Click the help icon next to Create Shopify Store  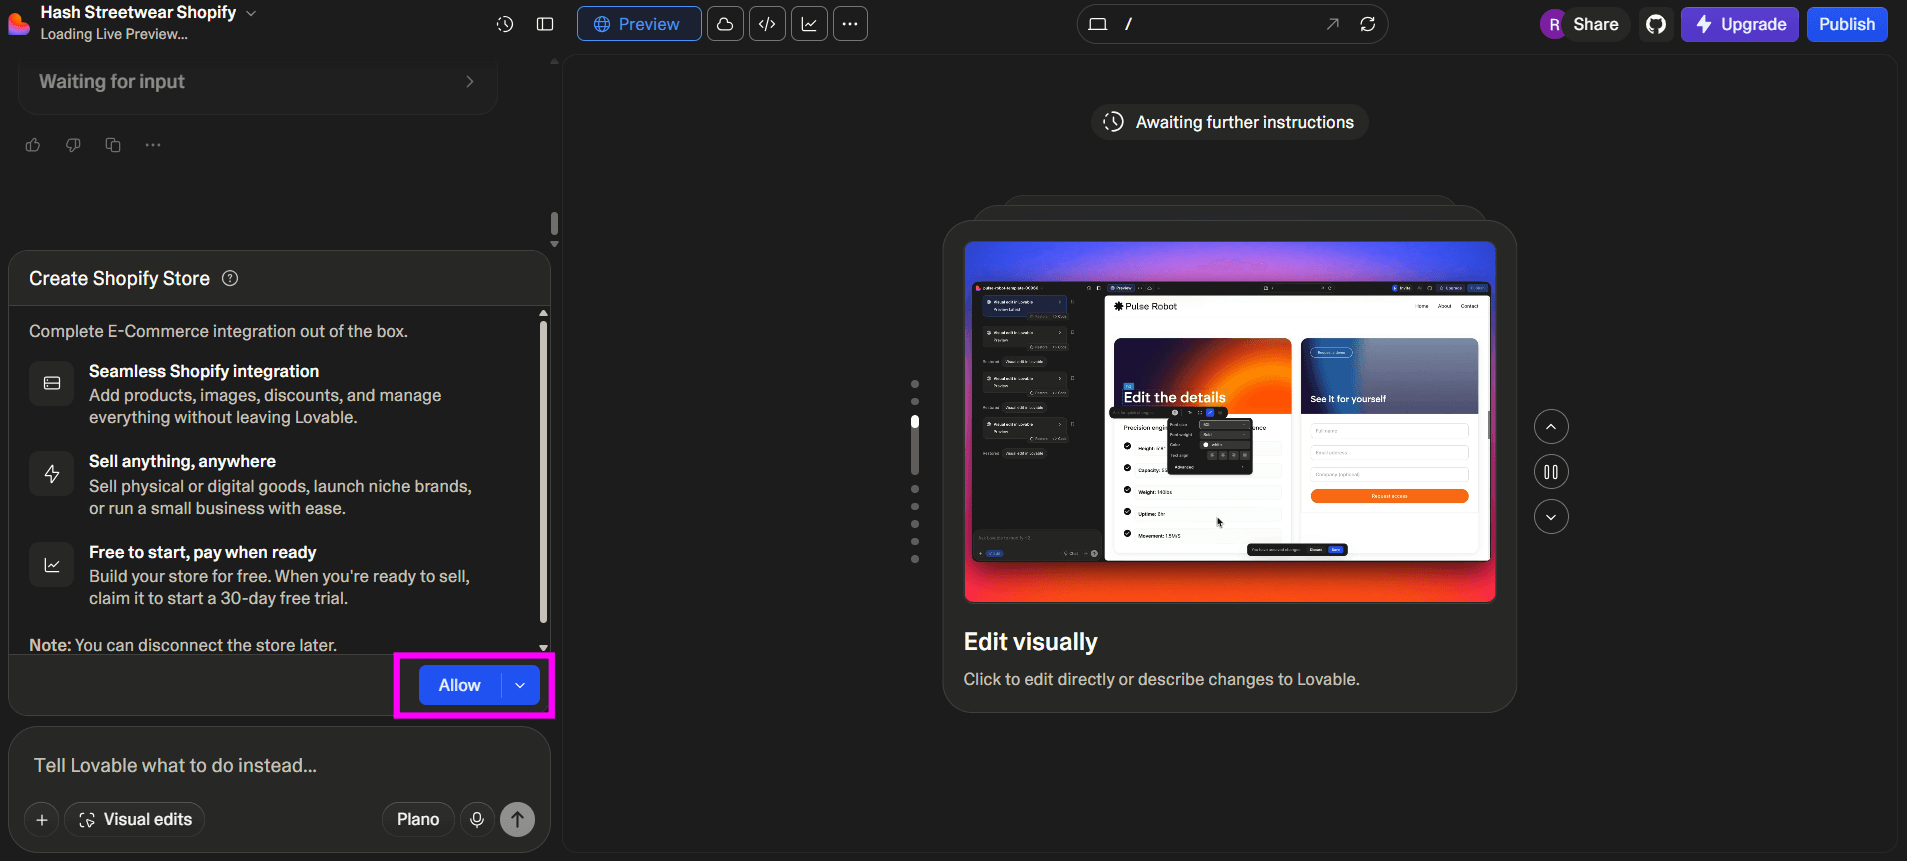230,278
